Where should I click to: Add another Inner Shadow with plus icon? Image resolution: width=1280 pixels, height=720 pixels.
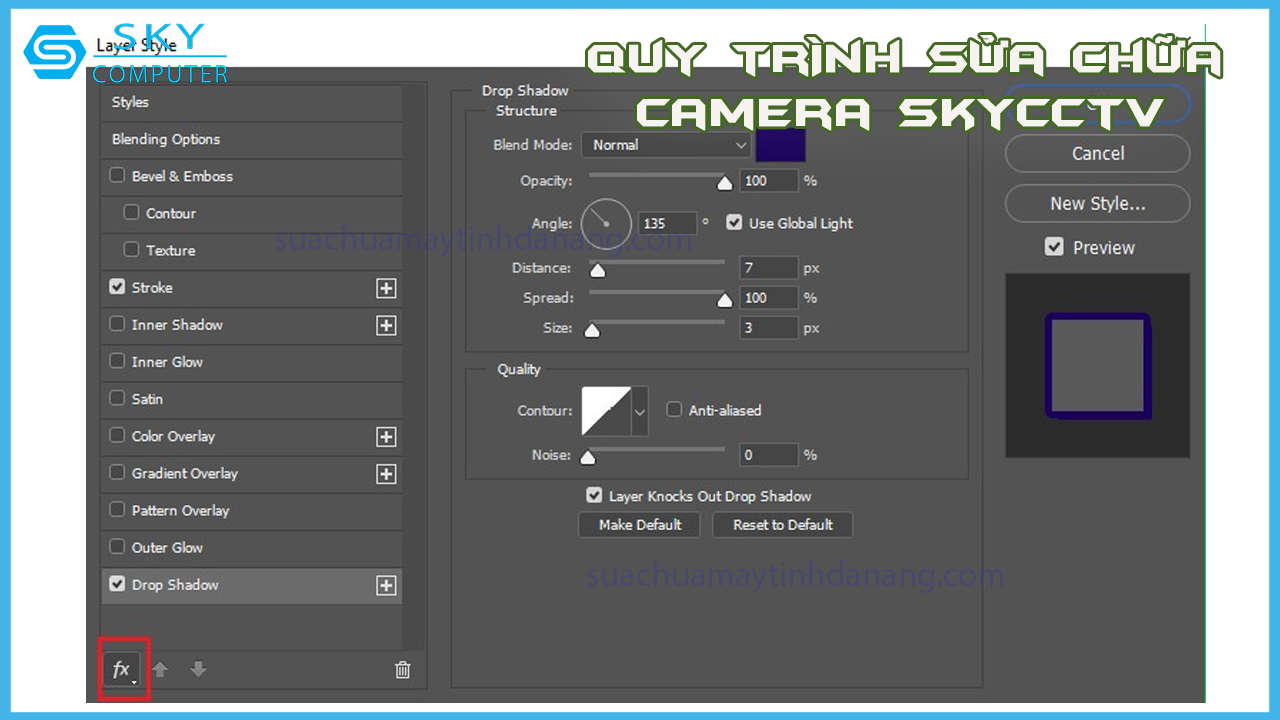pyautogui.click(x=386, y=325)
